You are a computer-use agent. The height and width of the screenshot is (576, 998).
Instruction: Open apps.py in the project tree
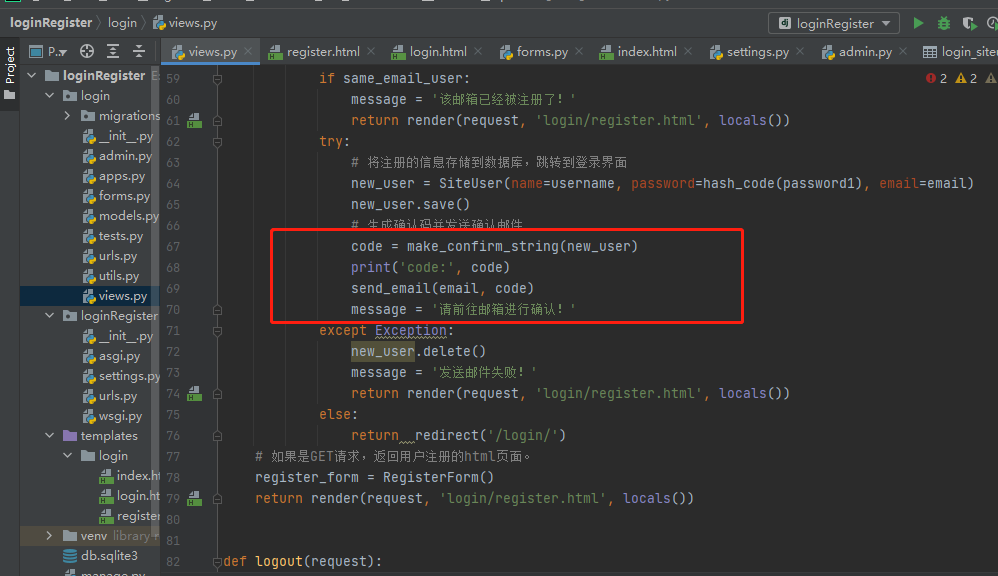115,176
